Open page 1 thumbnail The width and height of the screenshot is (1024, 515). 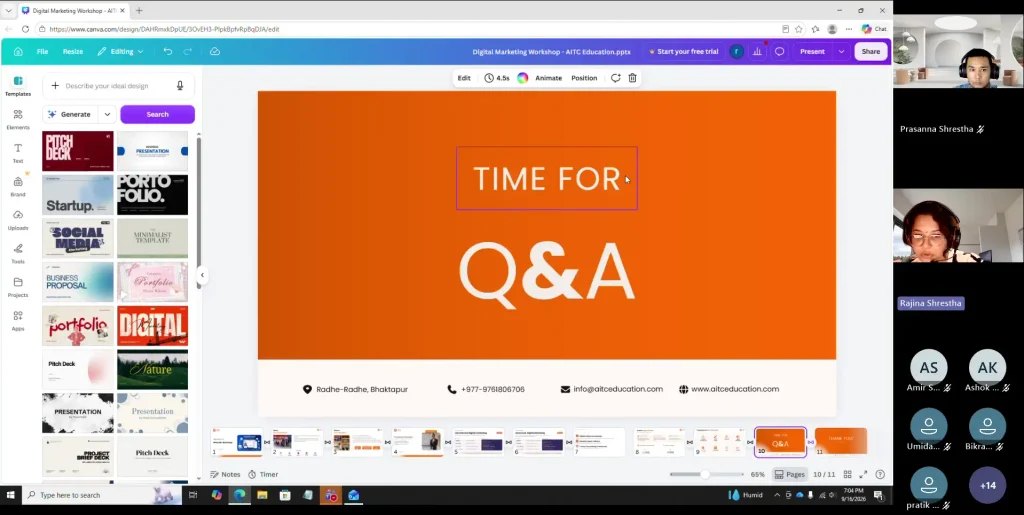tap(237, 442)
